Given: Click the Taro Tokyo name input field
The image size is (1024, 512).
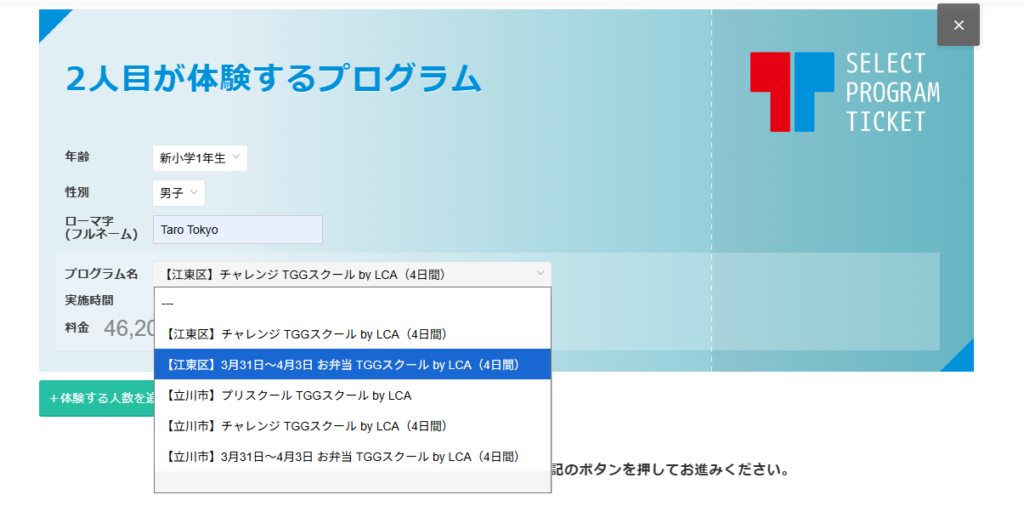Looking at the screenshot, I should 238,230.
